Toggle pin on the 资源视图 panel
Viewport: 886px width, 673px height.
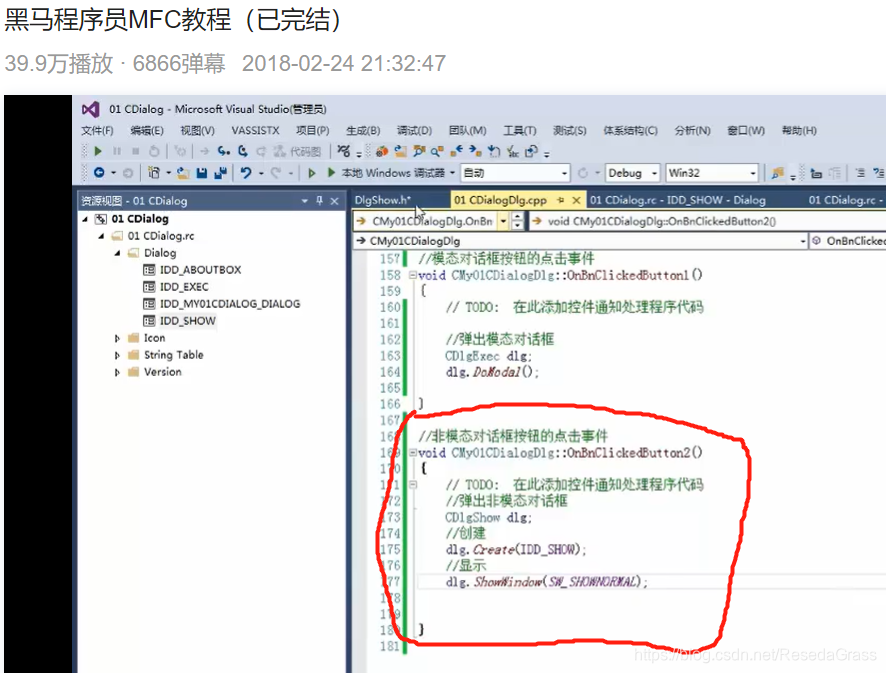pyautogui.click(x=319, y=201)
